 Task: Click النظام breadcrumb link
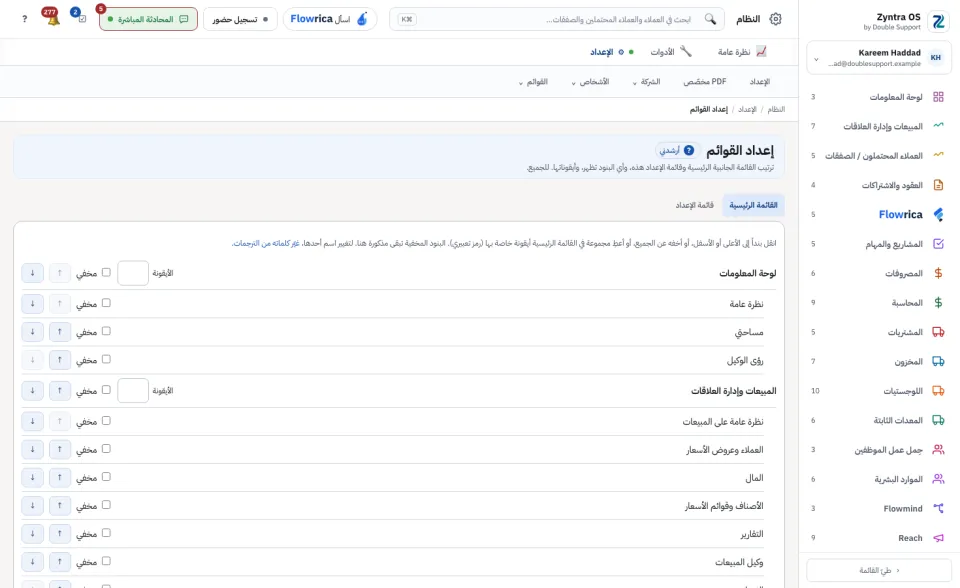[x=776, y=110]
